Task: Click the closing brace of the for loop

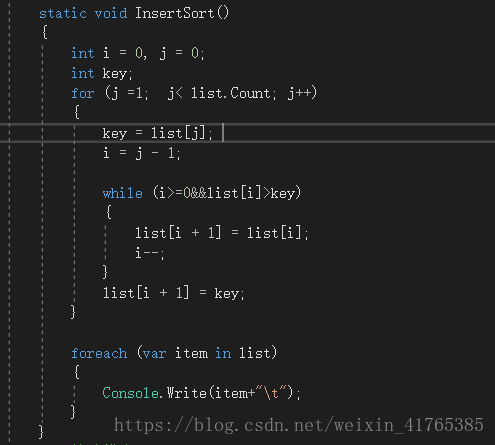Action: click(x=73, y=312)
